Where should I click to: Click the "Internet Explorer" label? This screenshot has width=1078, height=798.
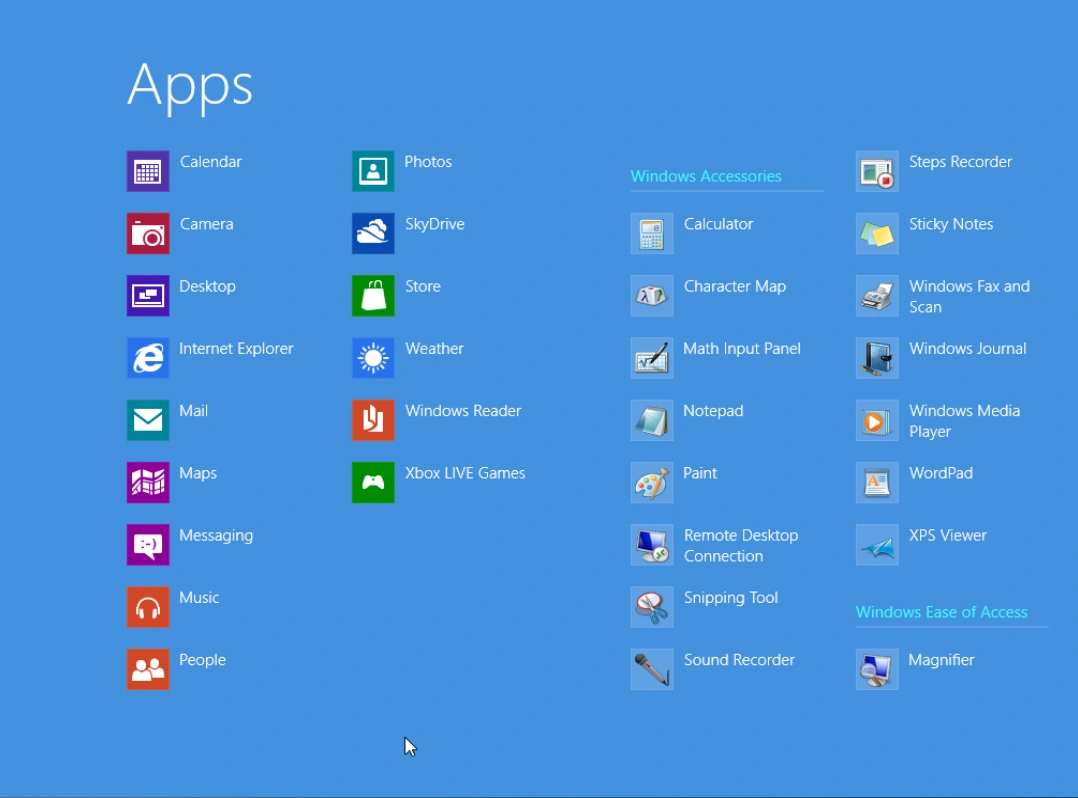tap(236, 348)
